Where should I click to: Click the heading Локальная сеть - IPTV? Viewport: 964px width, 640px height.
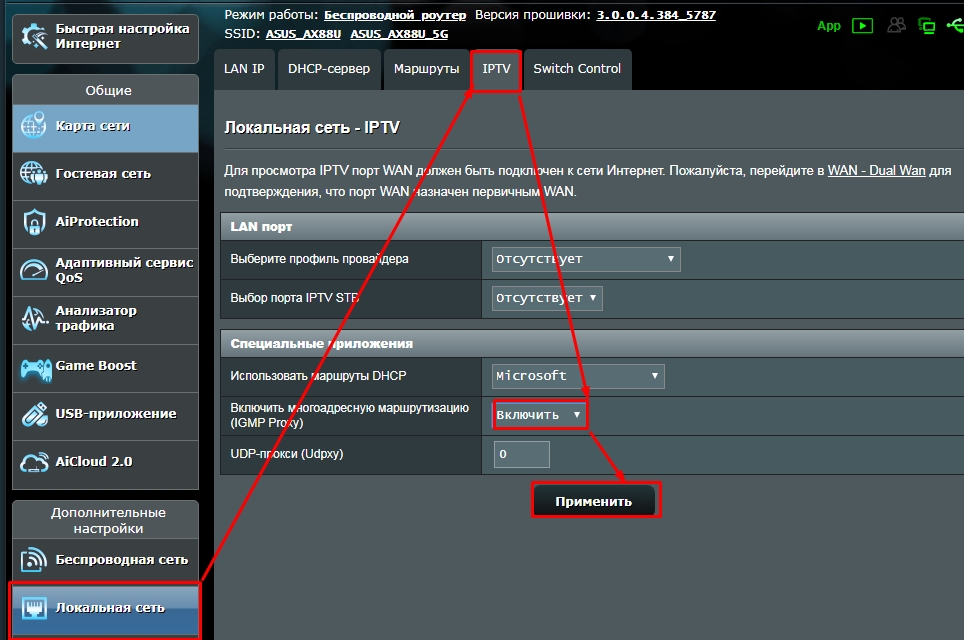312,127
